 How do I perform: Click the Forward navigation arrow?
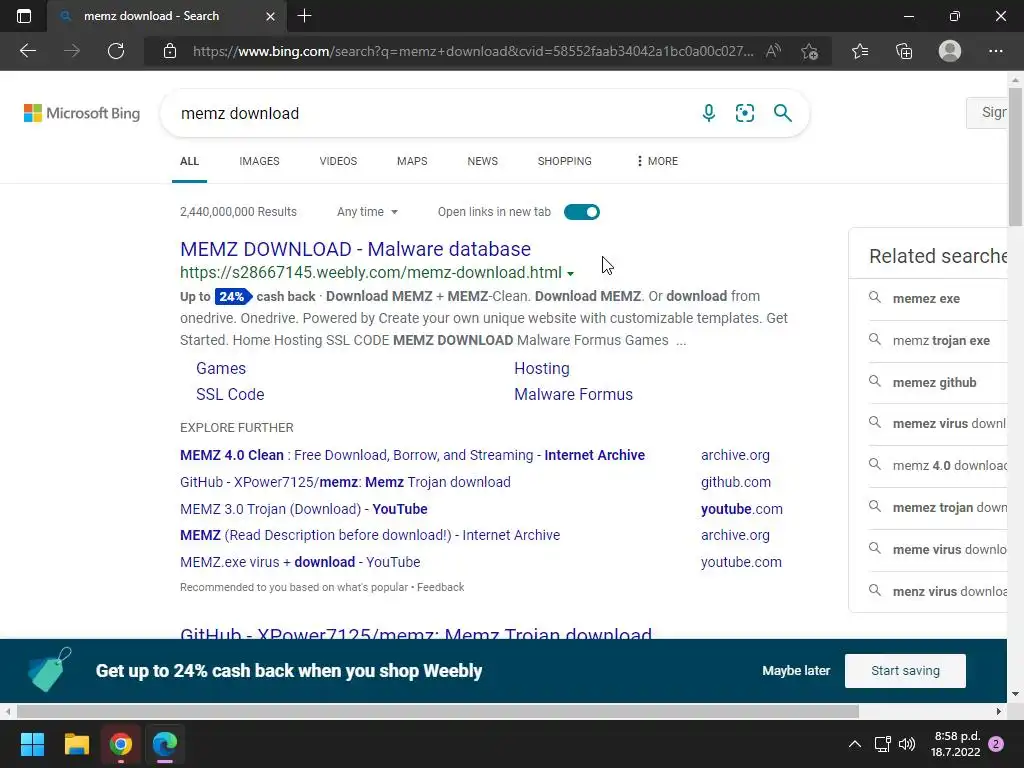click(72, 51)
